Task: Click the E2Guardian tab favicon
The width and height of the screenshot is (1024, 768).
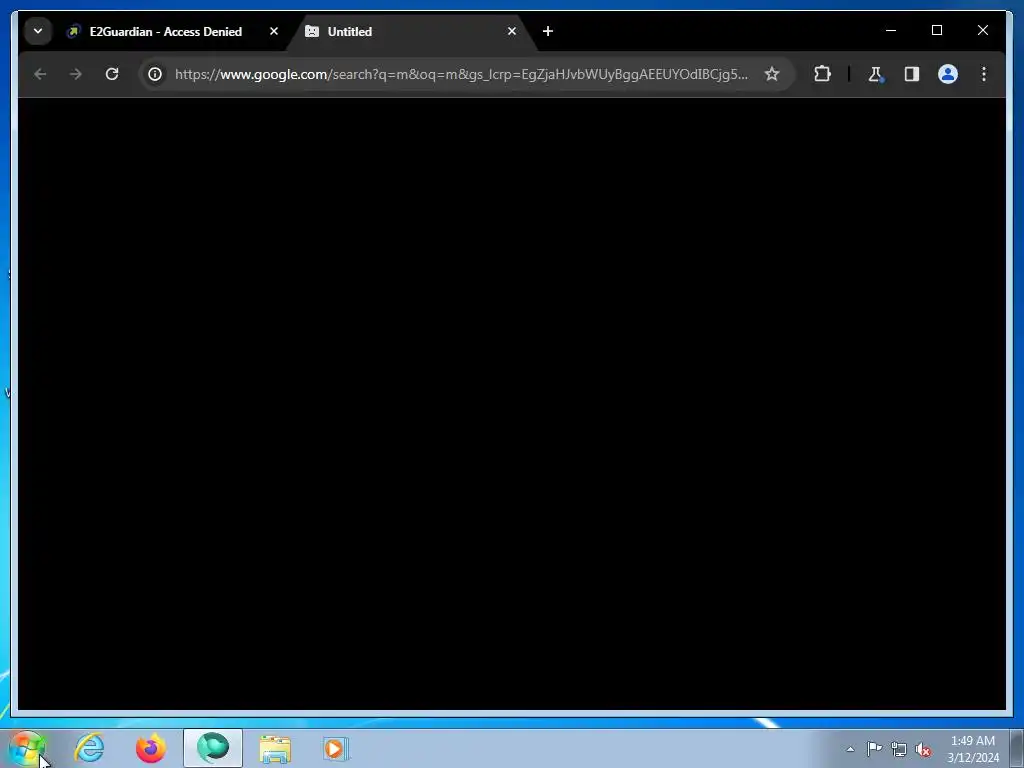Action: point(74,31)
